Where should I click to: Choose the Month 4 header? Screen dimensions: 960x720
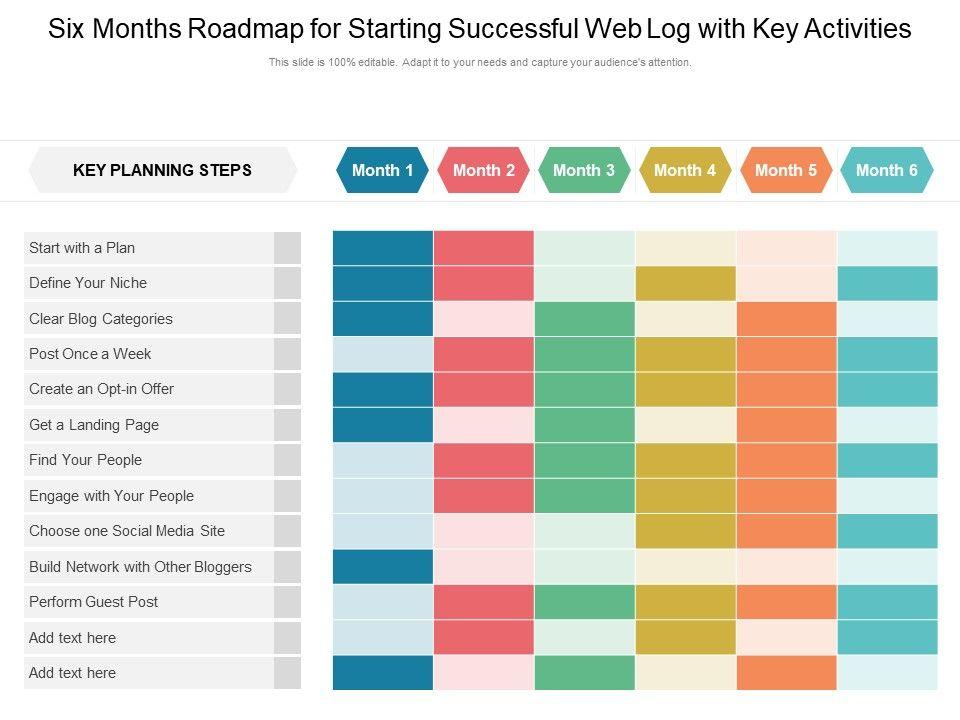685,170
